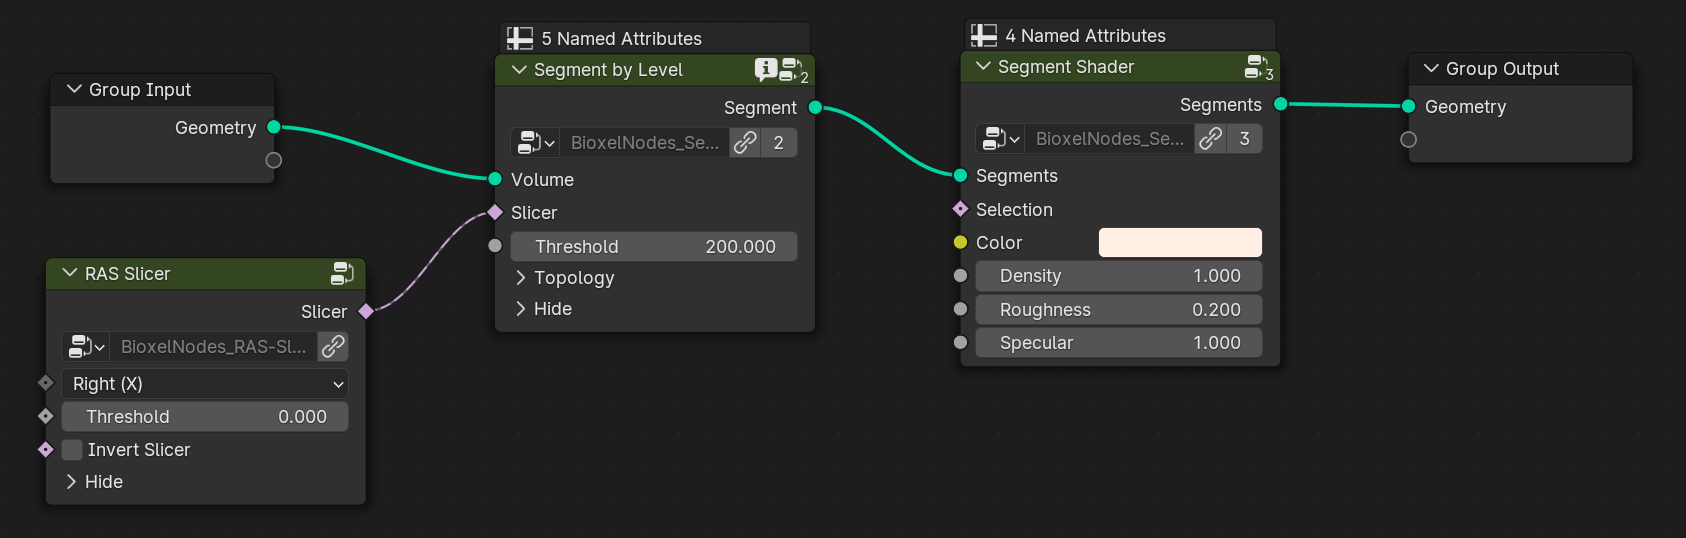Screen dimensions: 1686x538
Task: Collapse the Group Output node
Action: [x=1431, y=68]
